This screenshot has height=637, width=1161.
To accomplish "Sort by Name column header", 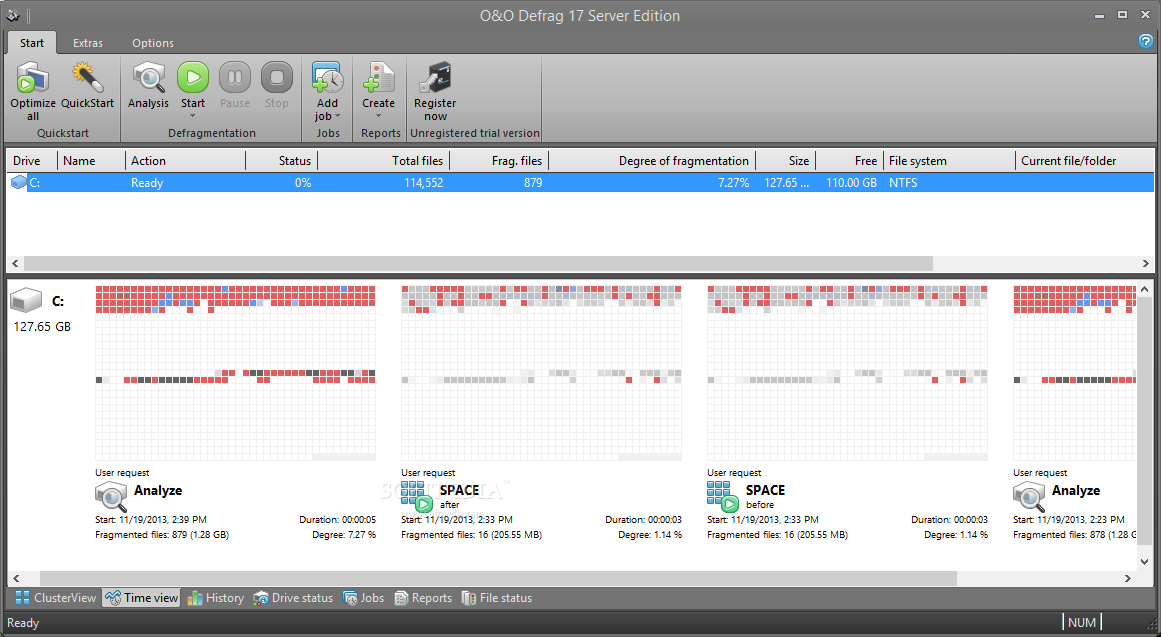I will pyautogui.click(x=91, y=161).
